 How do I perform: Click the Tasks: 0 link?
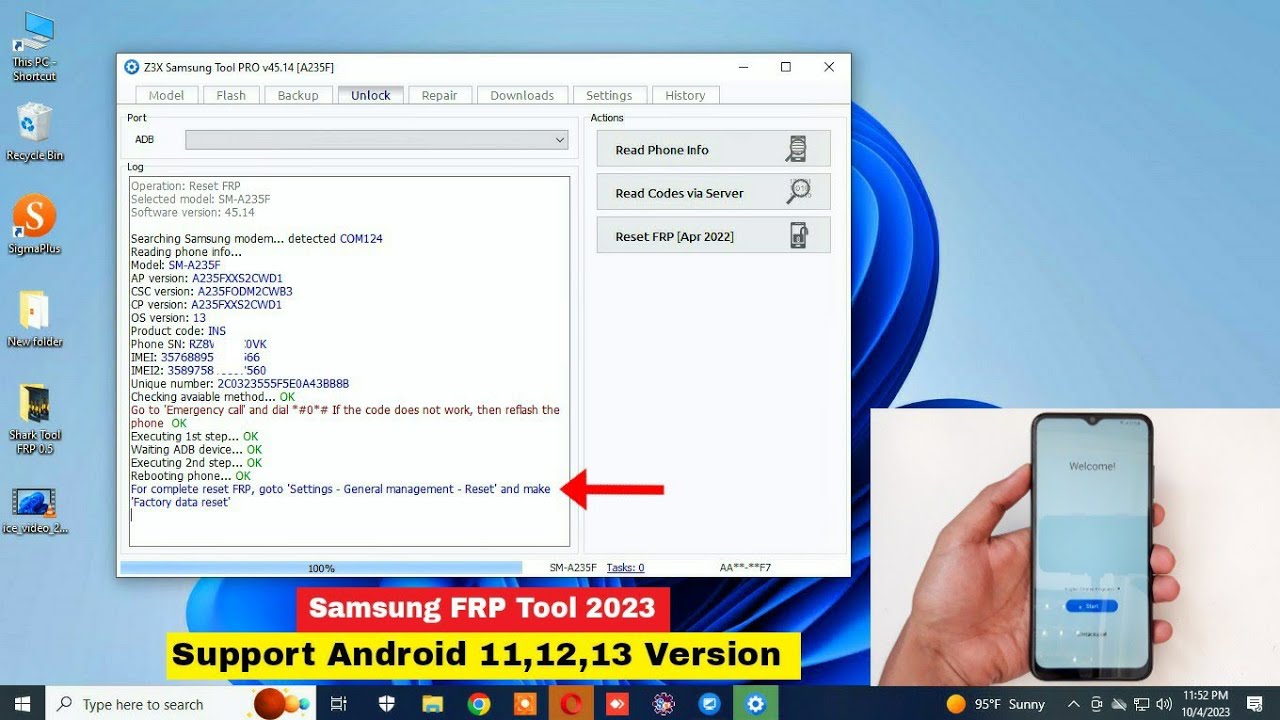pyautogui.click(x=625, y=568)
